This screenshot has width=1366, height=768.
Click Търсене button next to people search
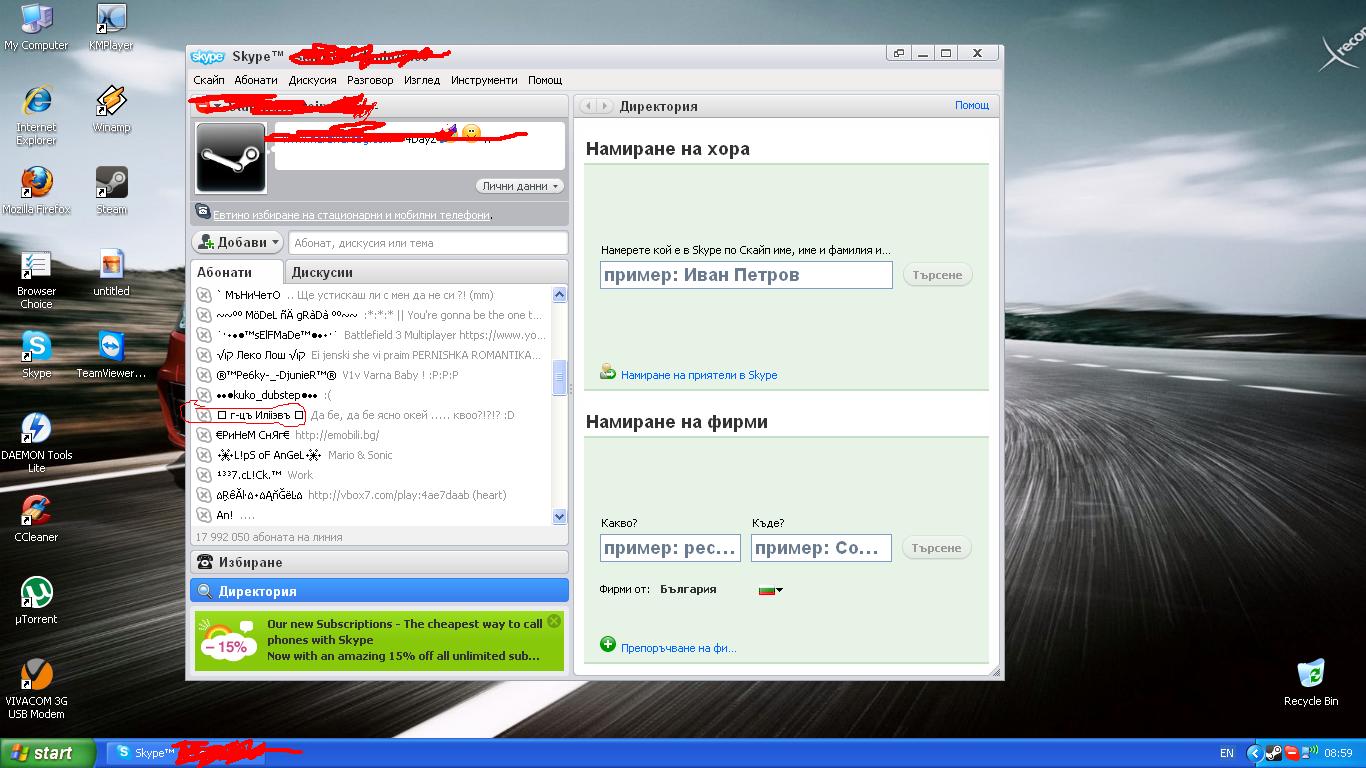(937, 275)
